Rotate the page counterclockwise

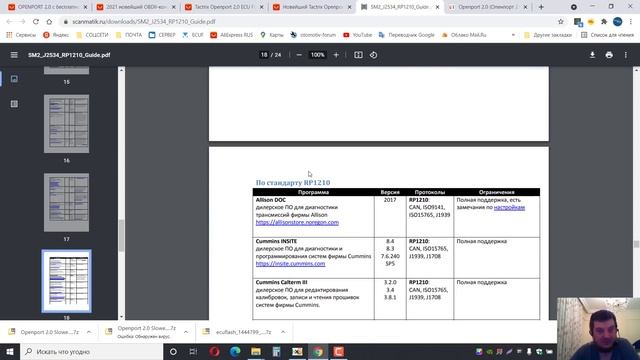click(373, 55)
